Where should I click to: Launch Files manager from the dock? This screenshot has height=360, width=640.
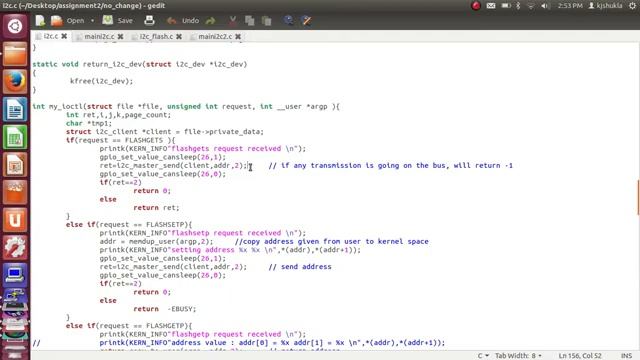click(x=15, y=54)
